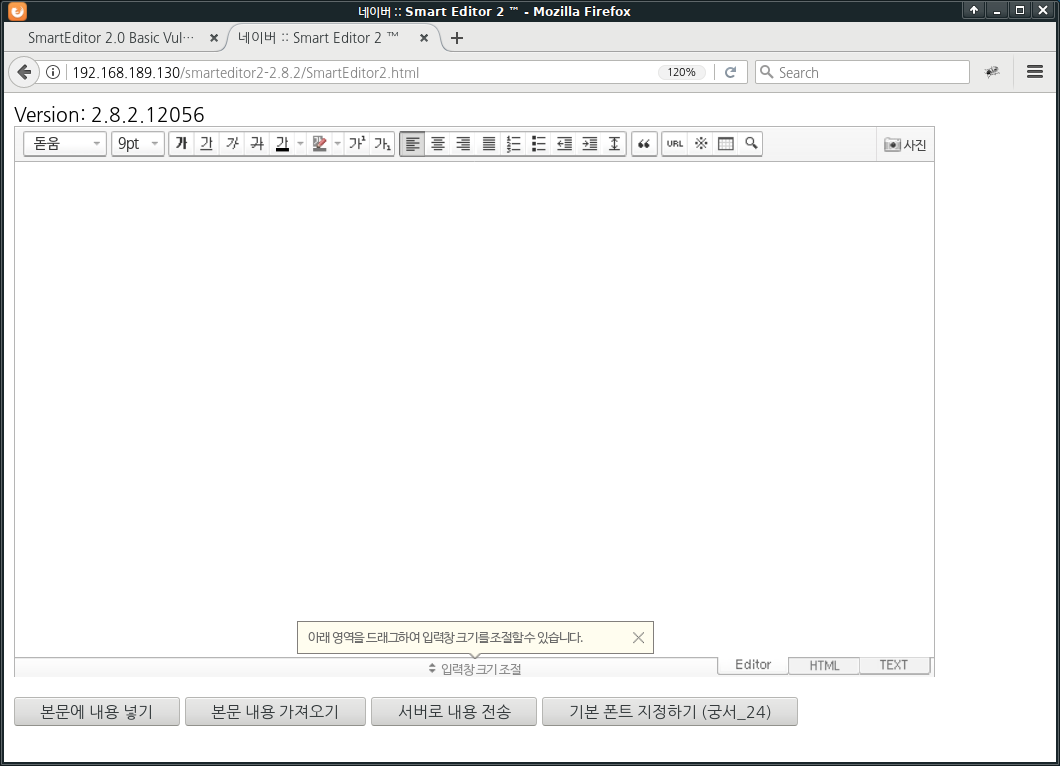Reset the 120% zoom indicator
Screen dimensions: 1060x766
pyautogui.click(x=681, y=72)
